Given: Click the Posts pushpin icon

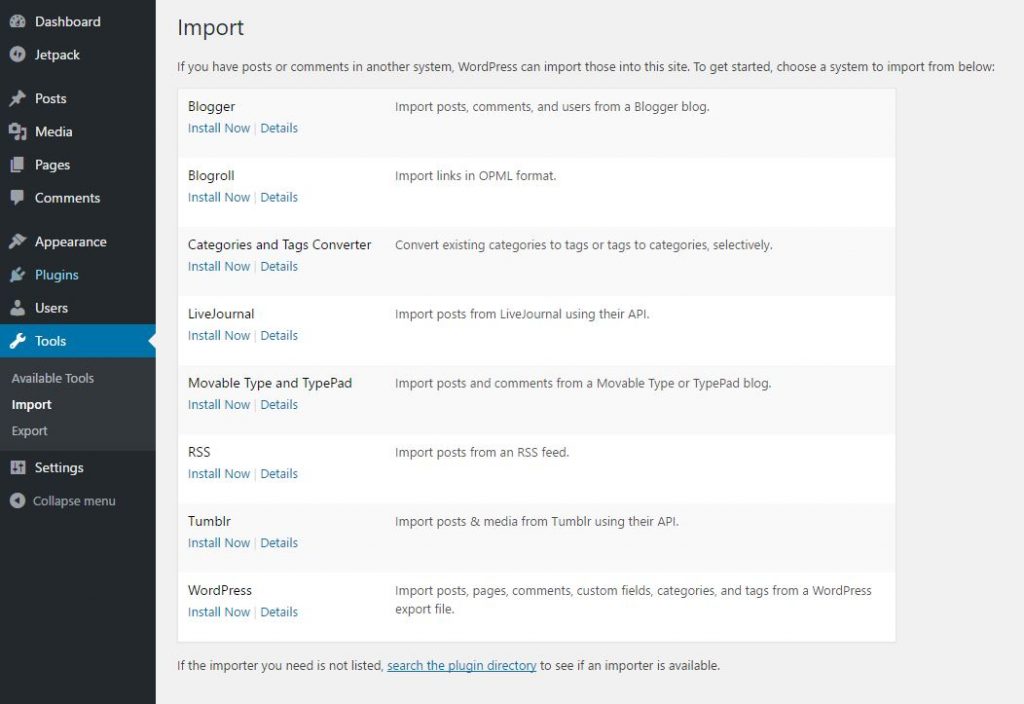Looking at the screenshot, I should (x=17, y=98).
